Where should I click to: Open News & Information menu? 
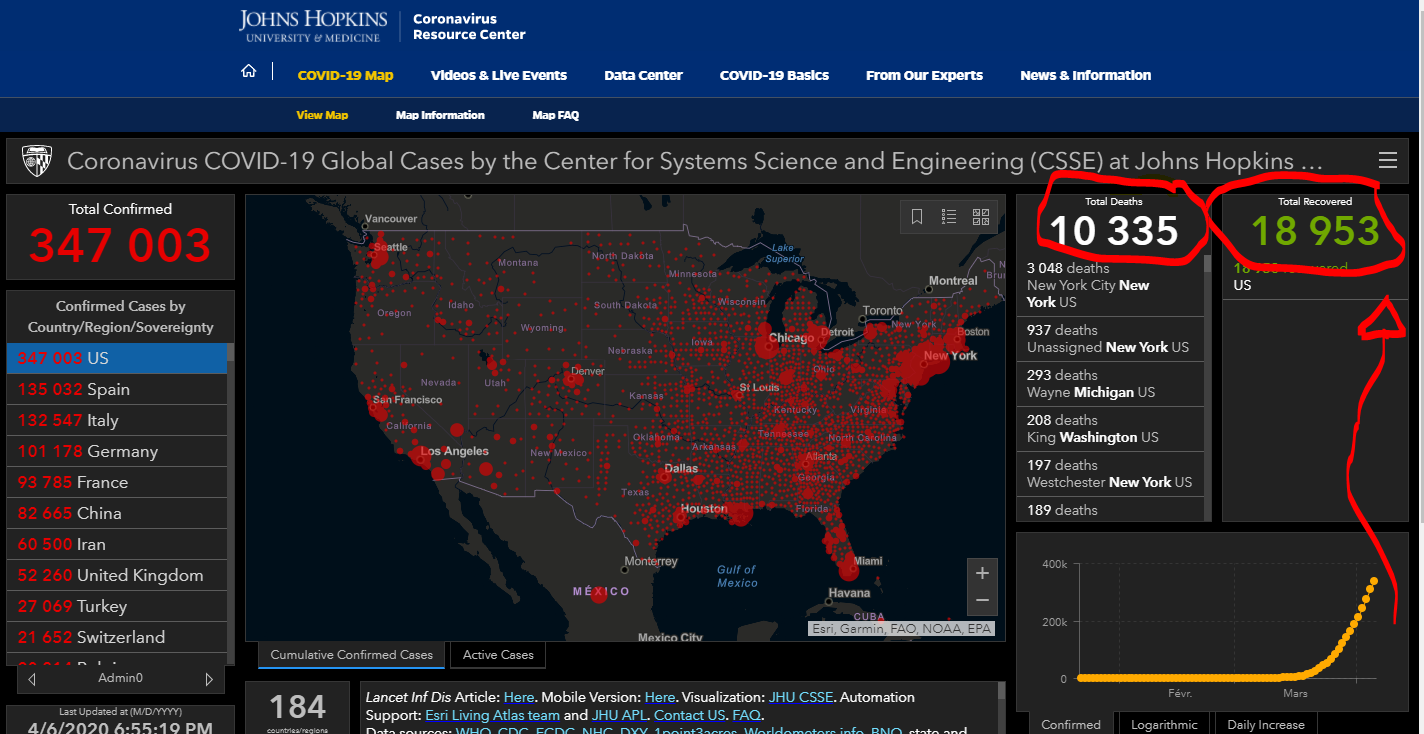point(1085,75)
